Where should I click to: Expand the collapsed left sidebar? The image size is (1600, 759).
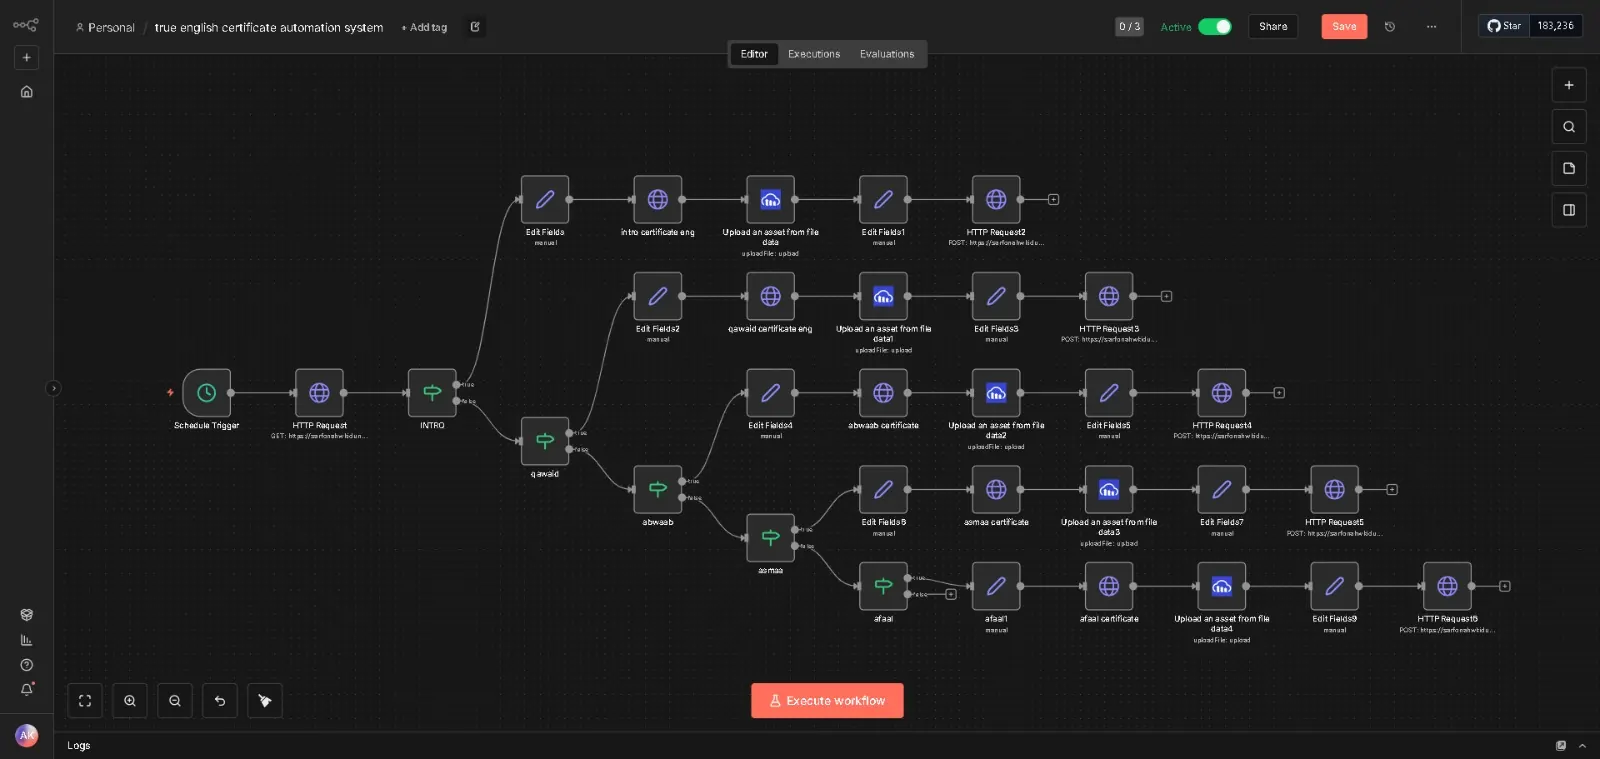click(x=53, y=388)
